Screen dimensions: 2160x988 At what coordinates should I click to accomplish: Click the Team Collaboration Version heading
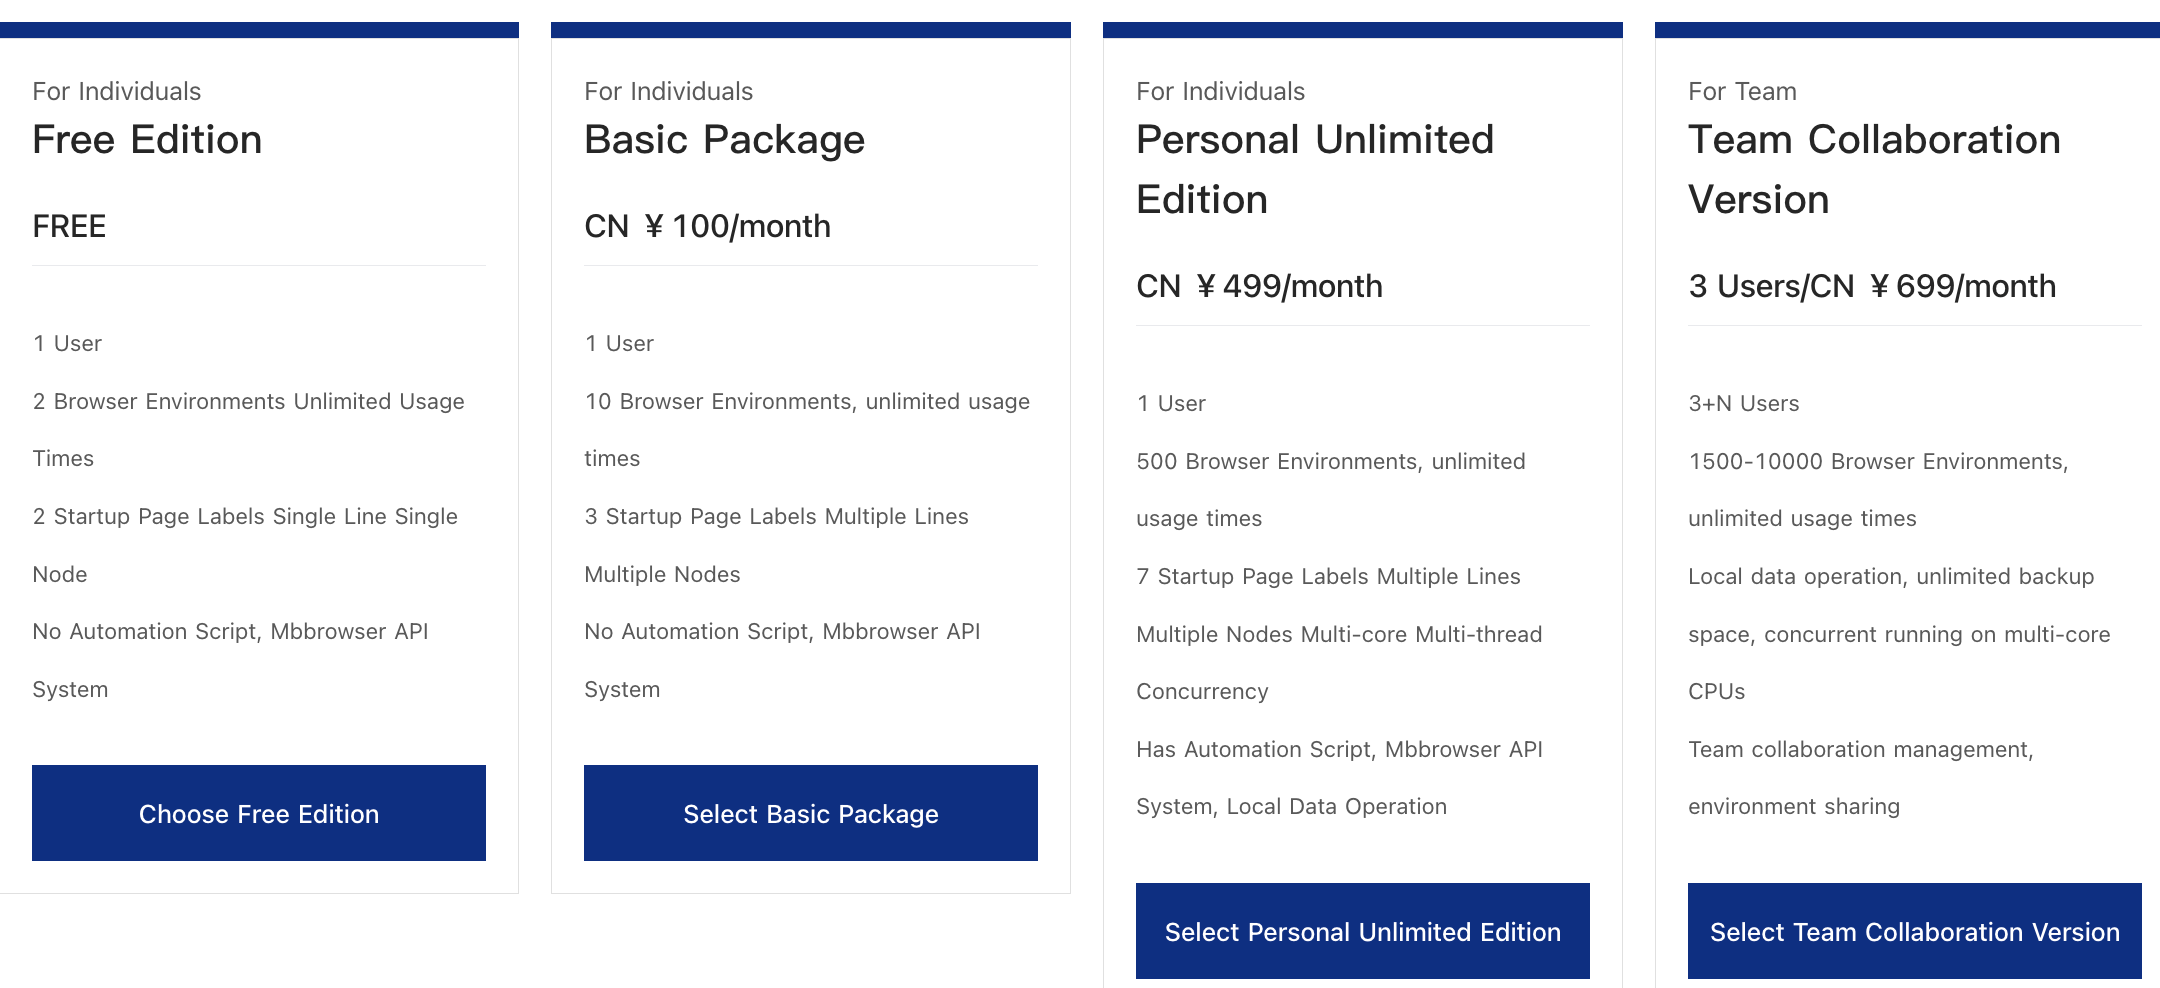click(x=1874, y=169)
